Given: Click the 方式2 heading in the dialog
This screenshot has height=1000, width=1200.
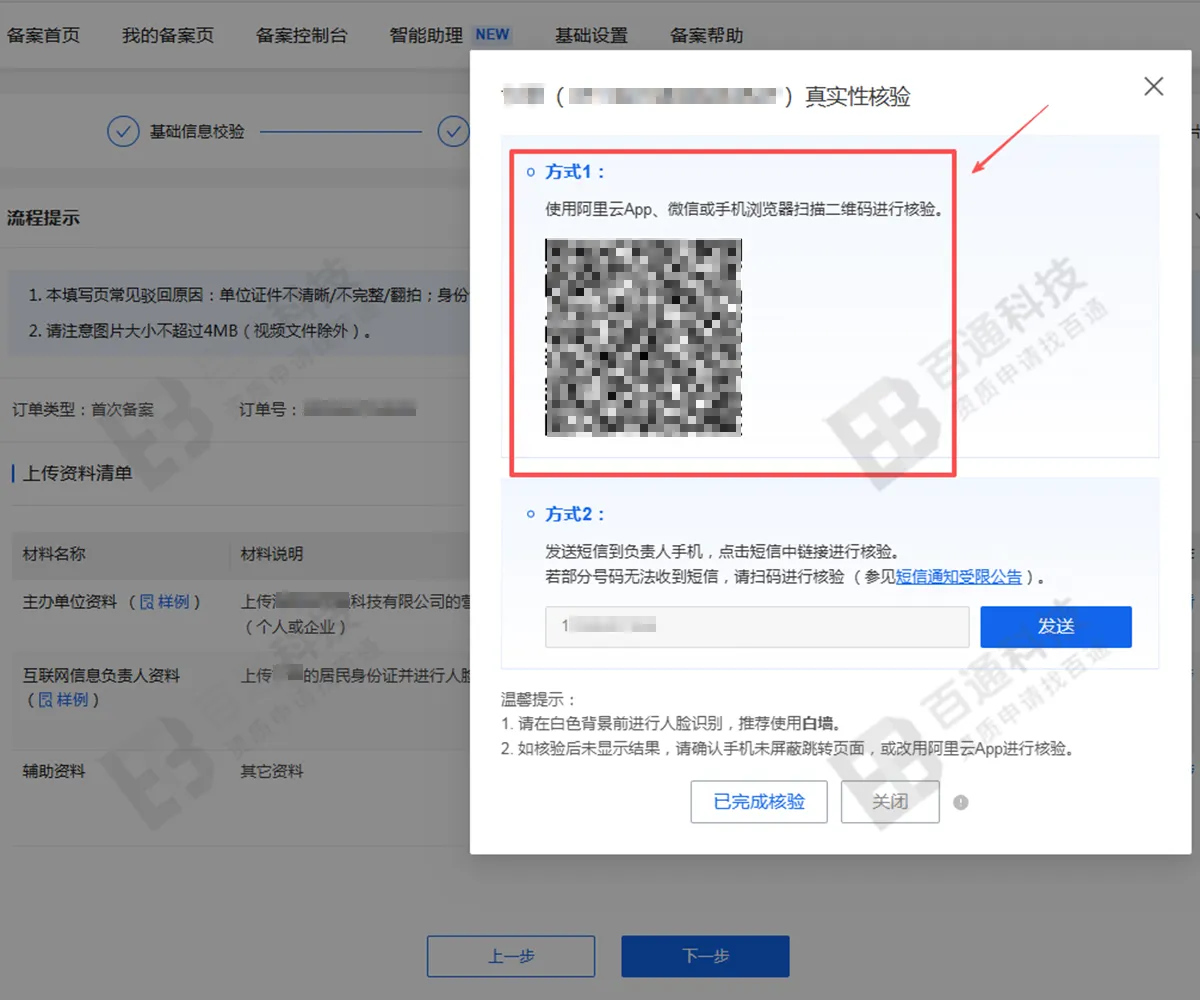Looking at the screenshot, I should tap(575, 514).
